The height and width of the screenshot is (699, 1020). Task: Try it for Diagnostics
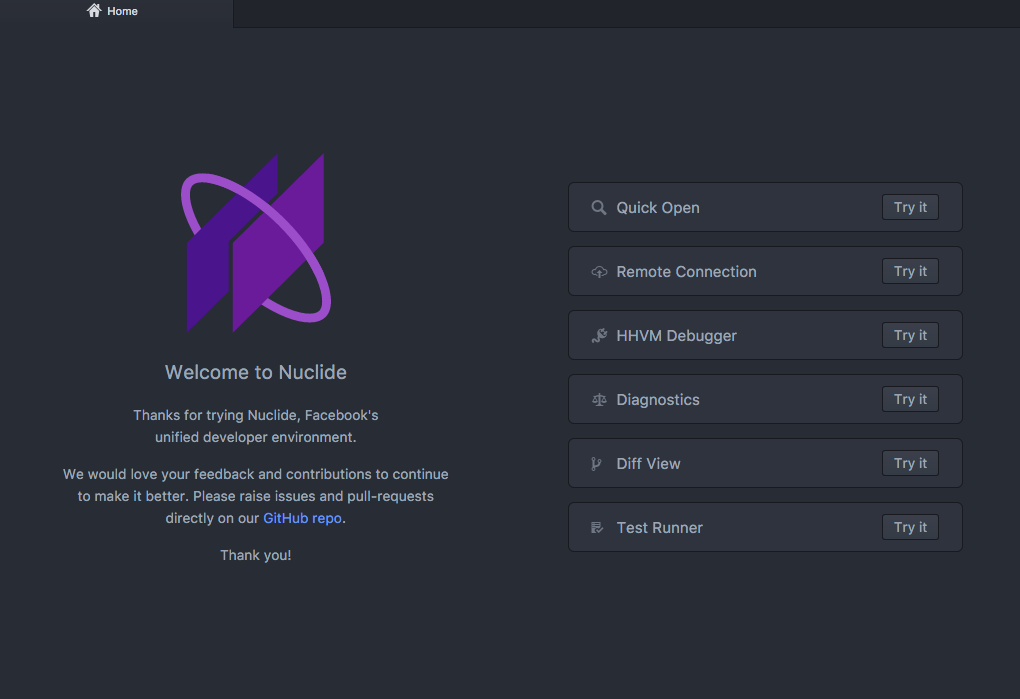[910, 399]
